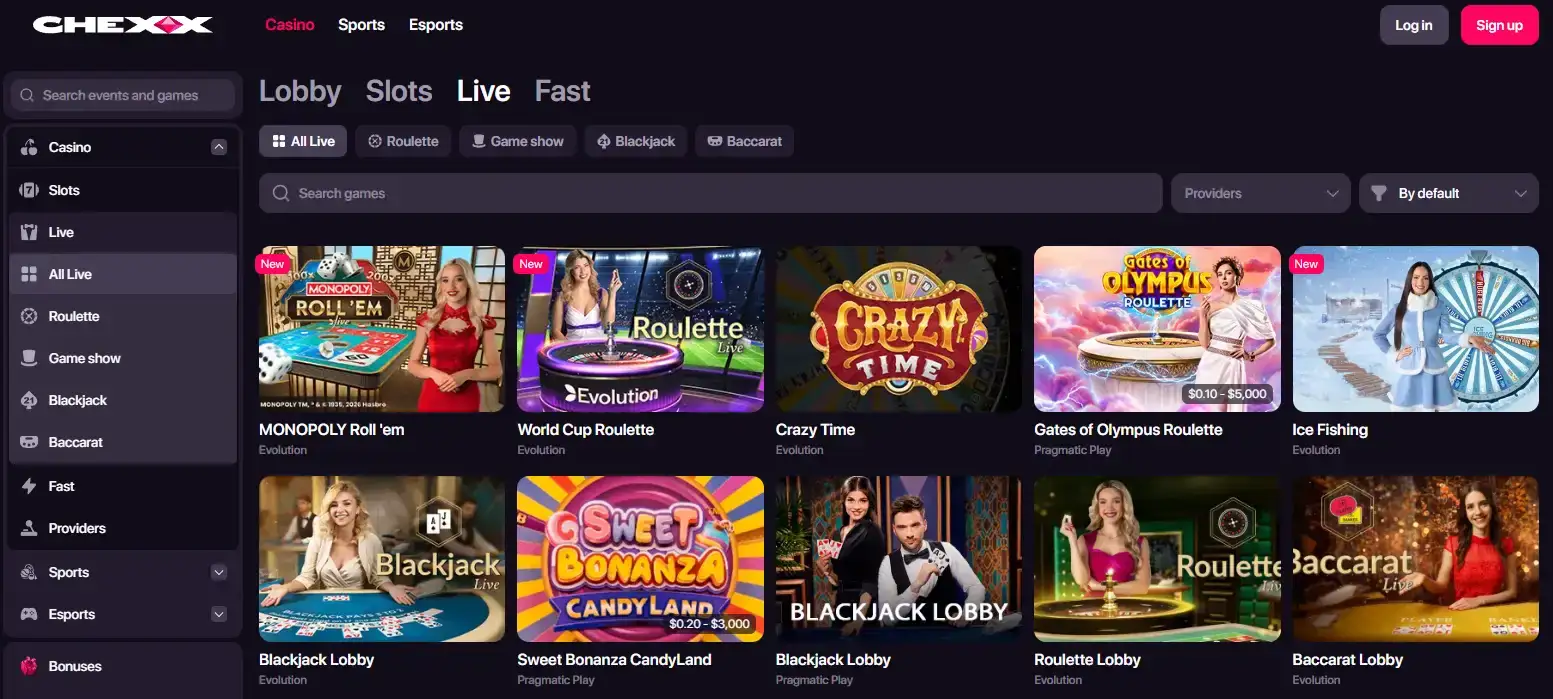Click the magnifier icon in Search games
The height and width of the screenshot is (699, 1553).
(281, 193)
